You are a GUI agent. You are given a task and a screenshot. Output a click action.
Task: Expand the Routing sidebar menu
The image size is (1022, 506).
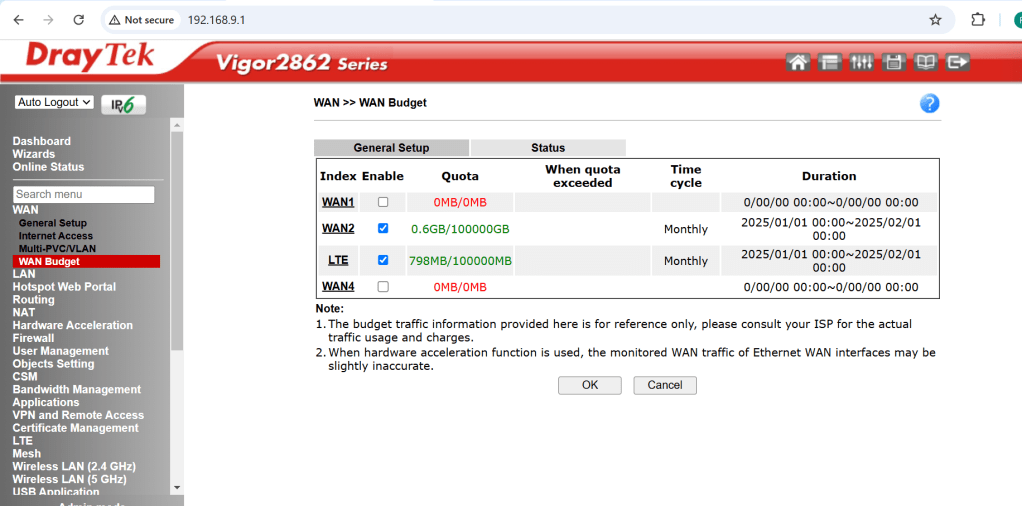33,300
